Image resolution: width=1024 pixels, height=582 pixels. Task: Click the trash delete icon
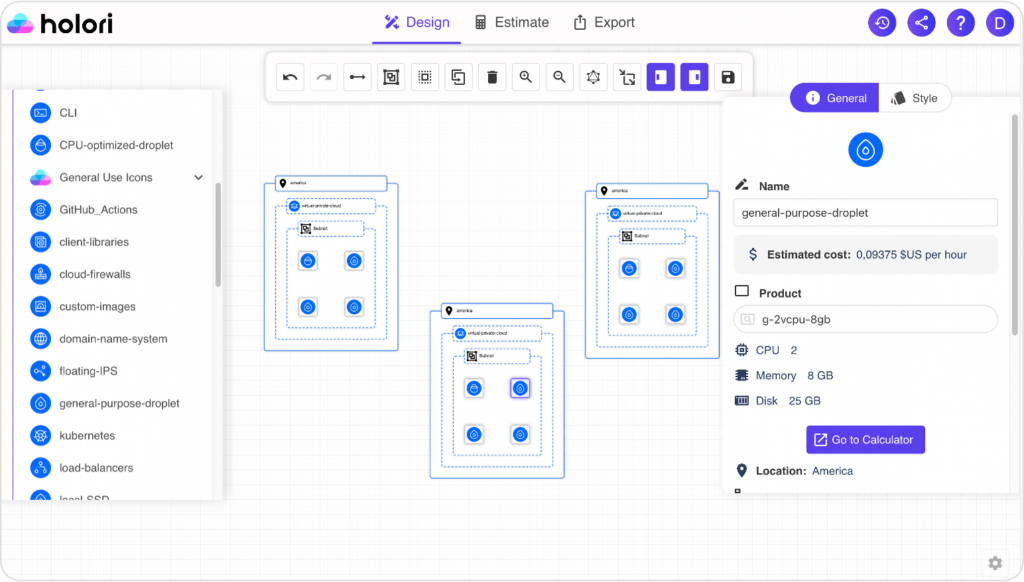(492, 77)
